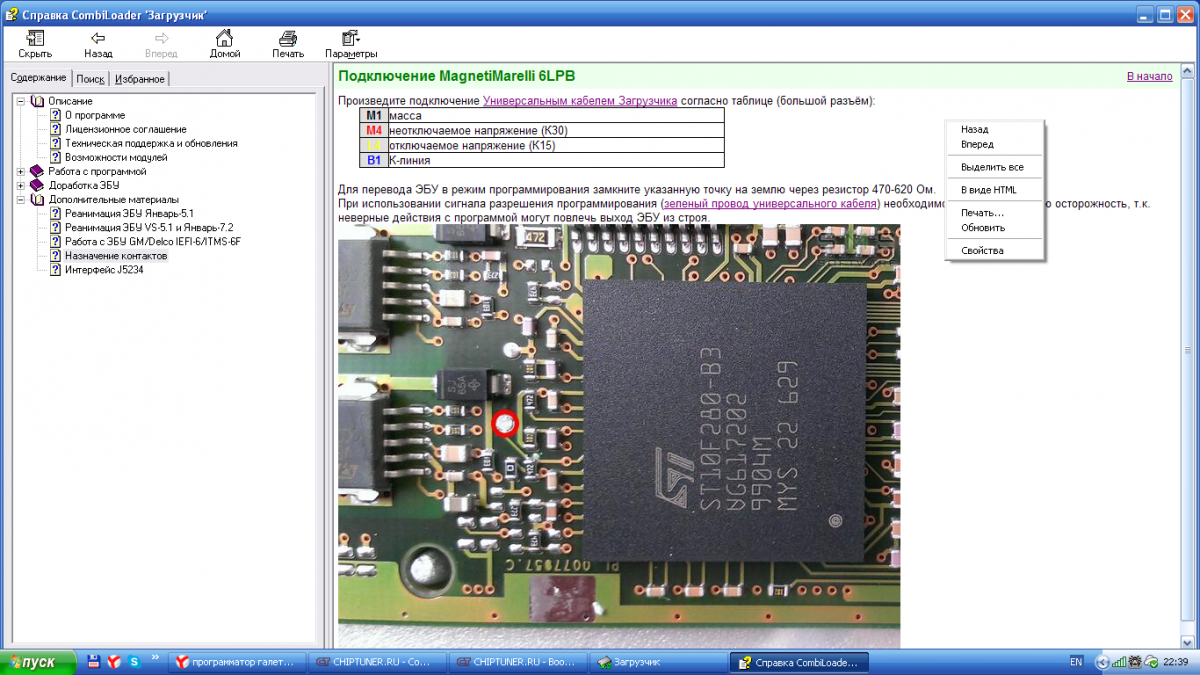Open the Избранное tab
Image resolution: width=1200 pixels, height=675 pixels.
click(x=140, y=79)
